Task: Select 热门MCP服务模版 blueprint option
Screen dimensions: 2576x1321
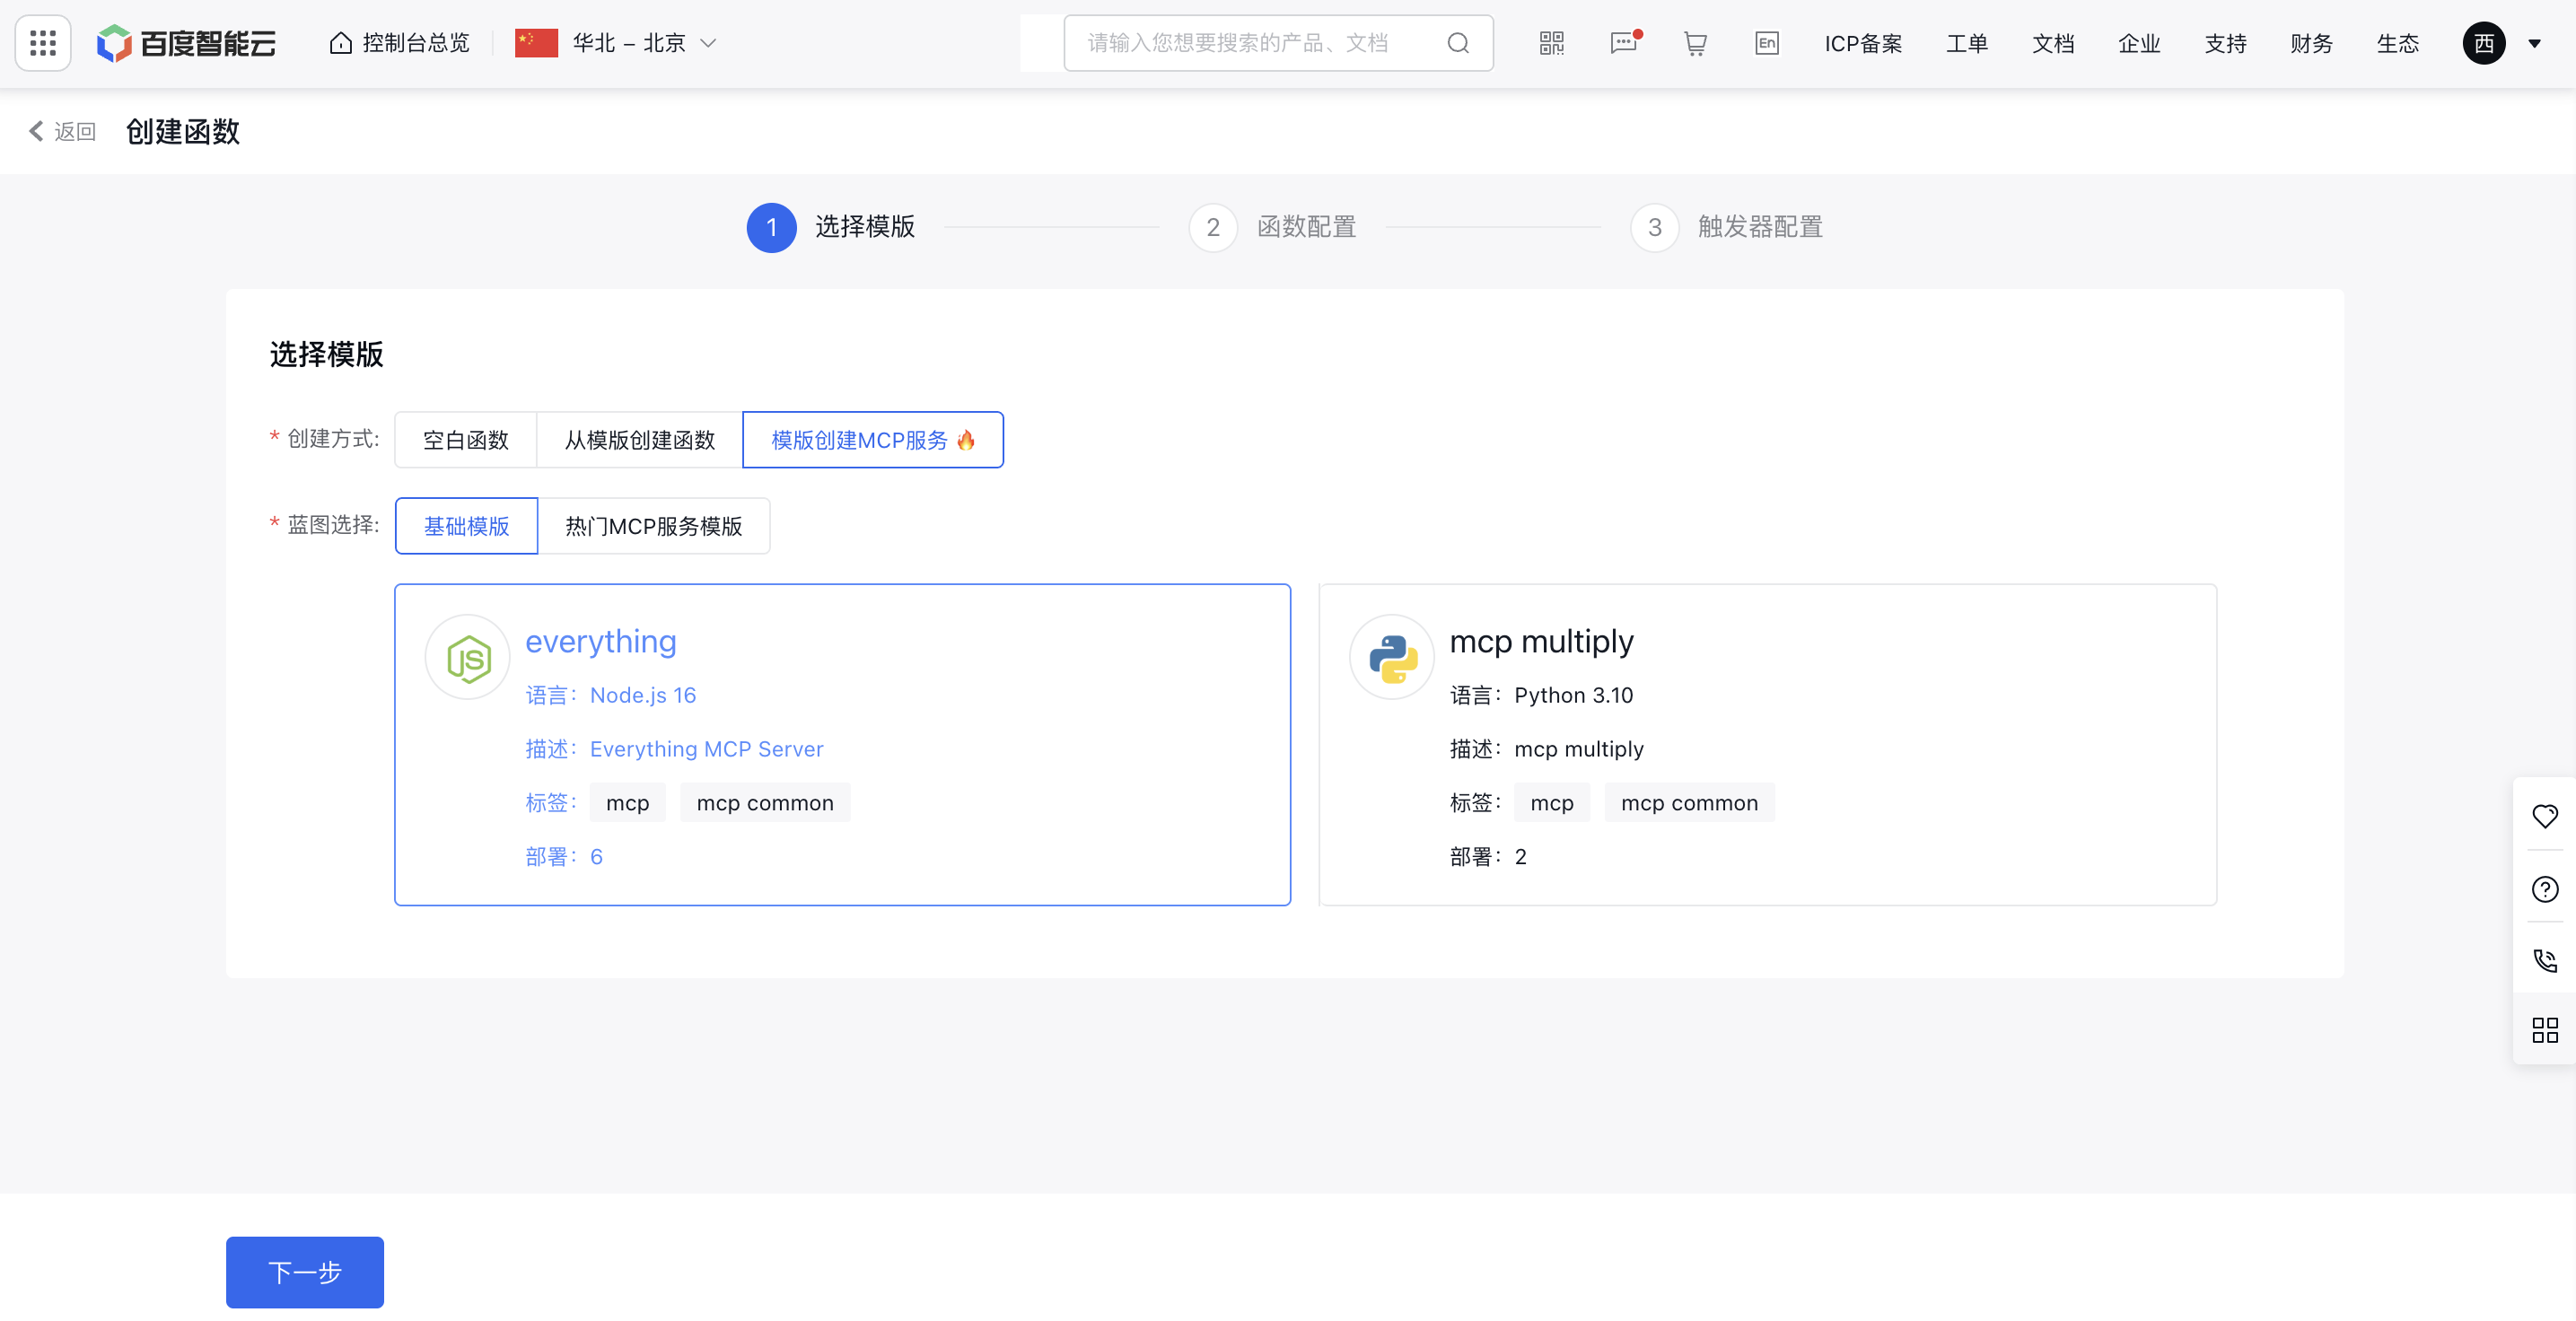Action: [654, 526]
